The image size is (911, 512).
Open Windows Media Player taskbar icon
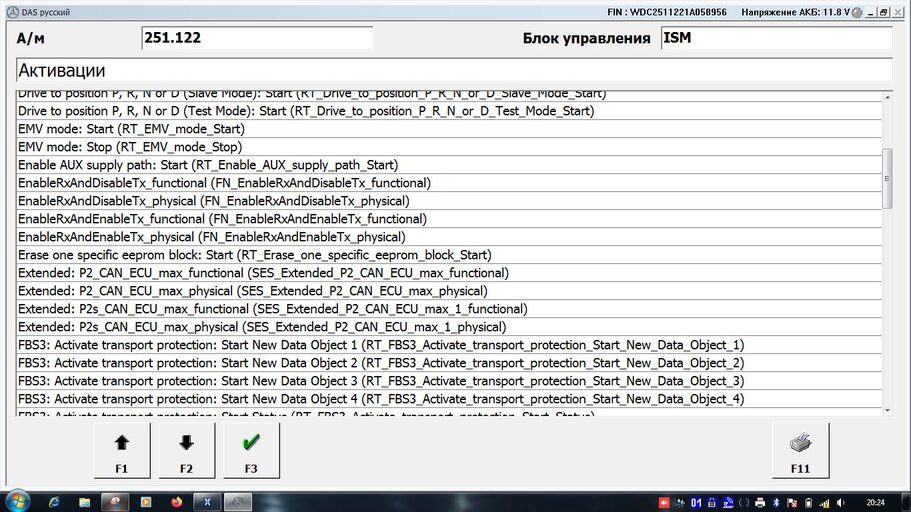[x=146, y=502]
